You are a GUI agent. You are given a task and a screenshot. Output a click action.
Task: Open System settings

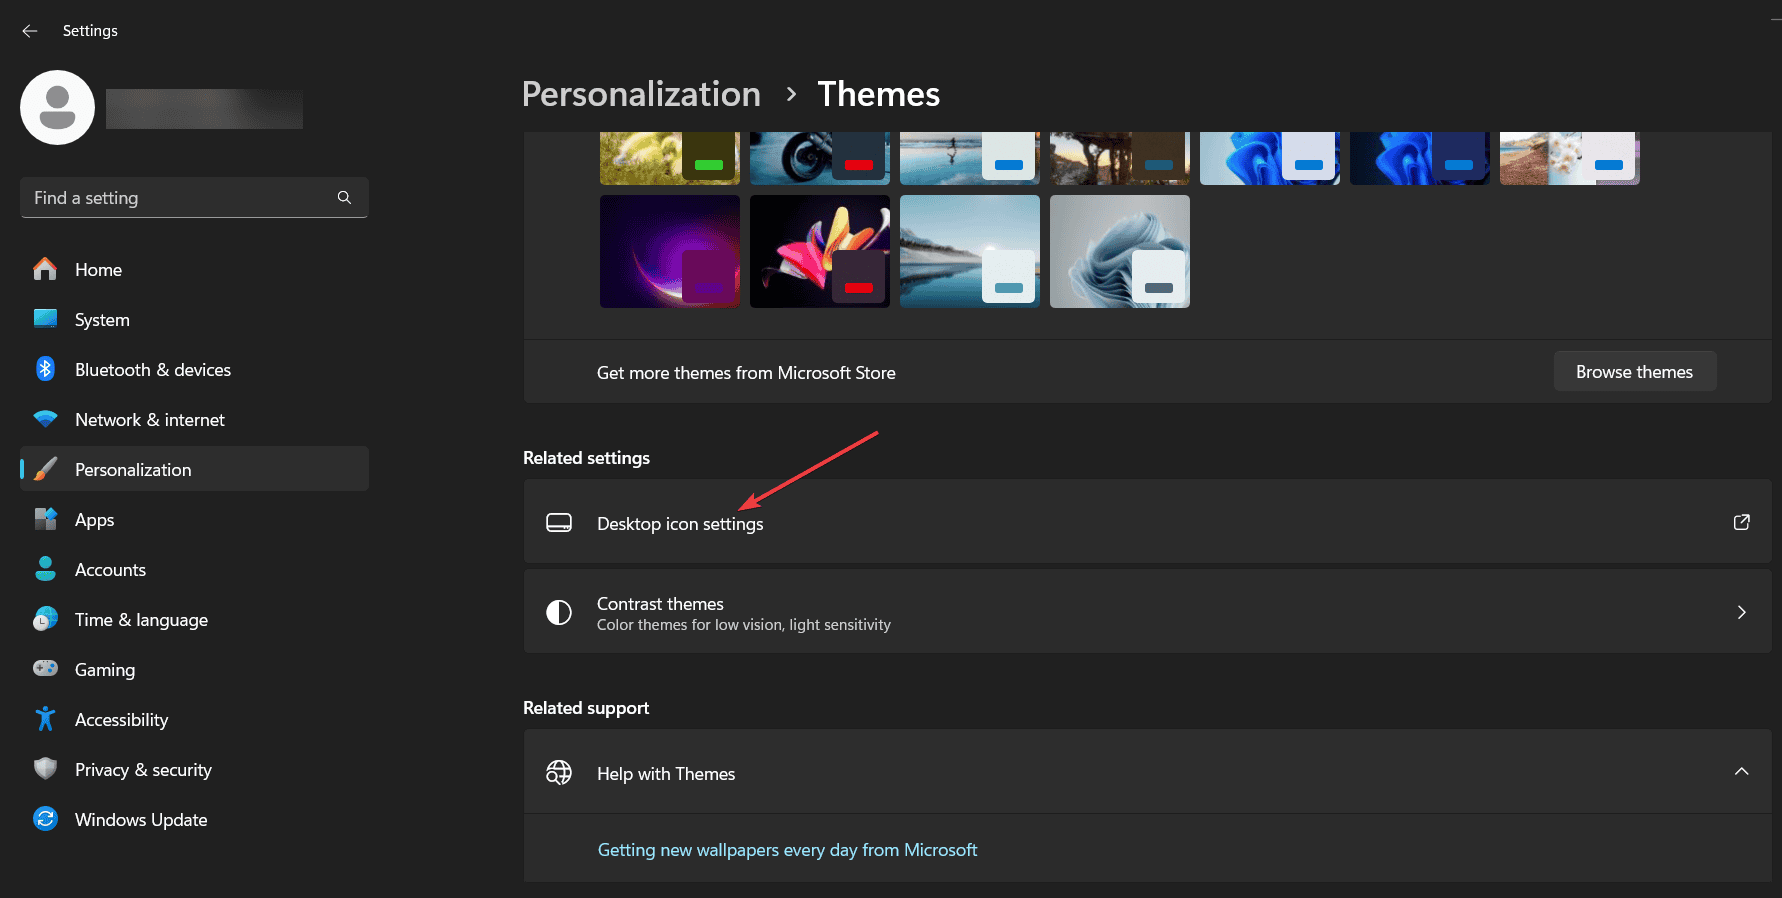coord(194,319)
